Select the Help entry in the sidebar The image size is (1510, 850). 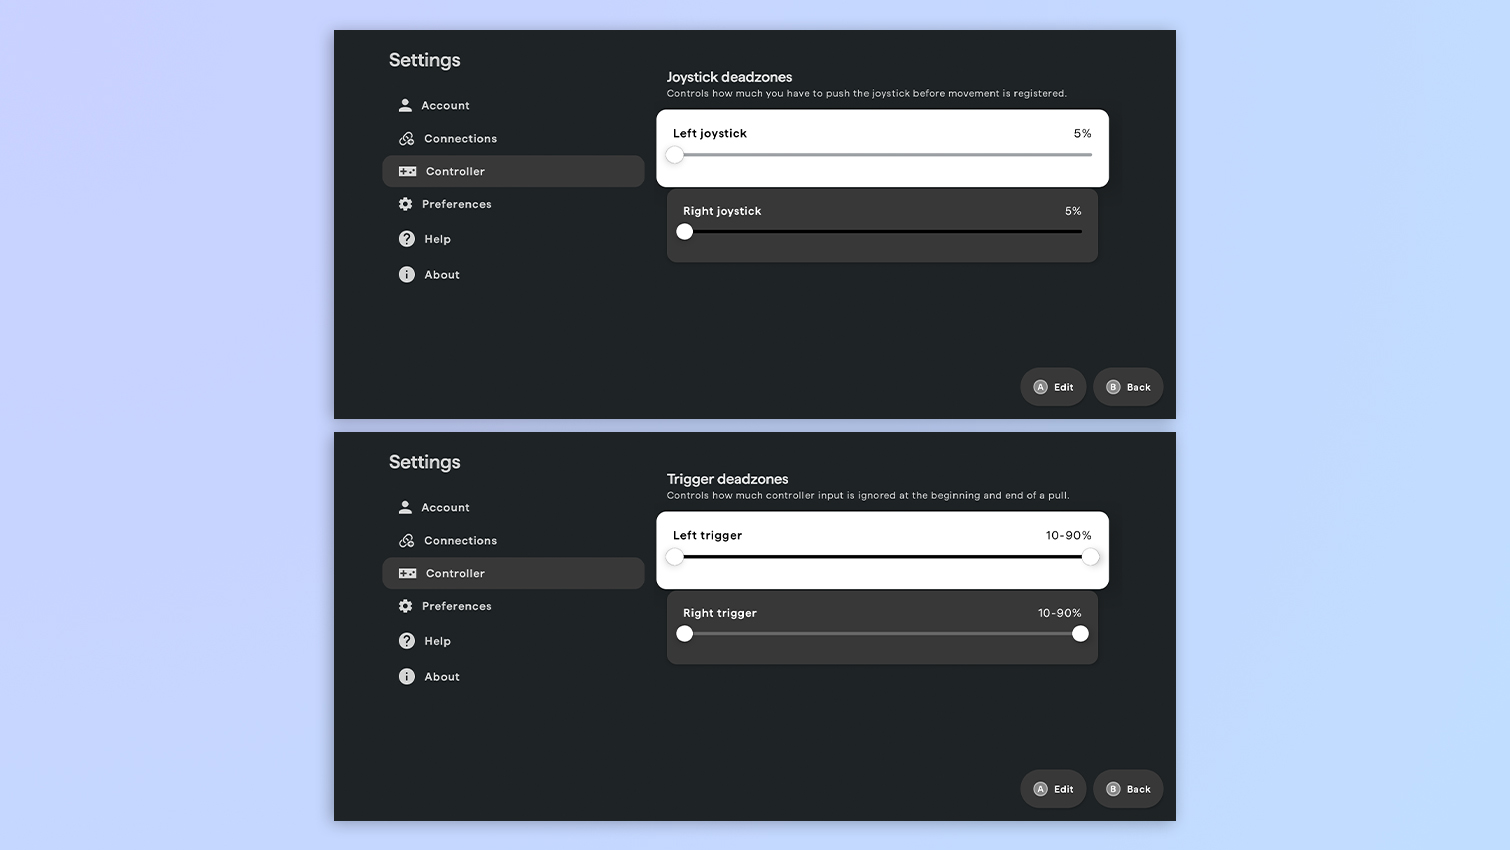437,239
